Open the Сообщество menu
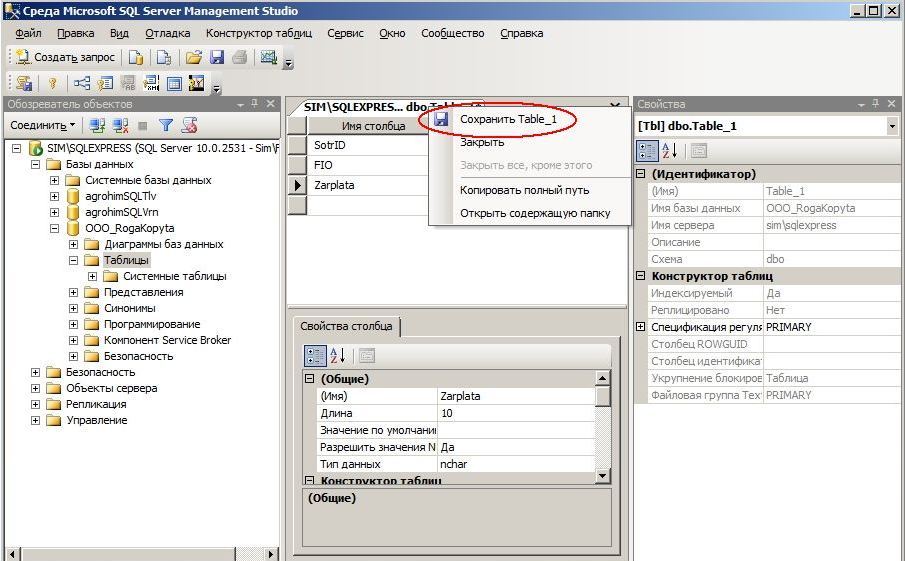The height and width of the screenshot is (561, 905). coord(452,33)
